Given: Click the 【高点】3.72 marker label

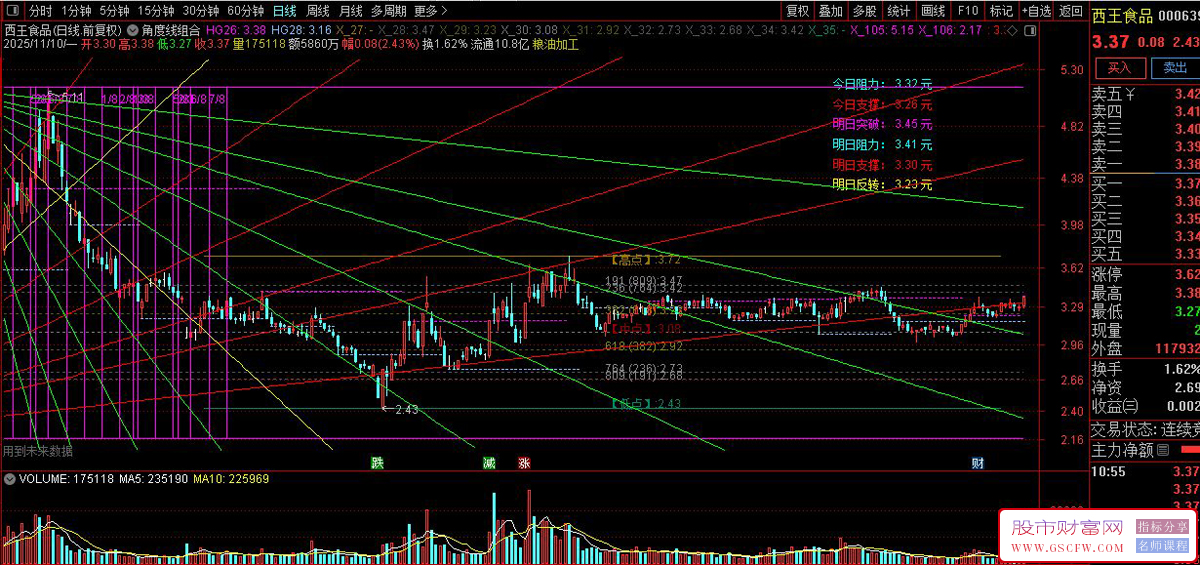Looking at the screenshot, I should [x=646, y=258].
